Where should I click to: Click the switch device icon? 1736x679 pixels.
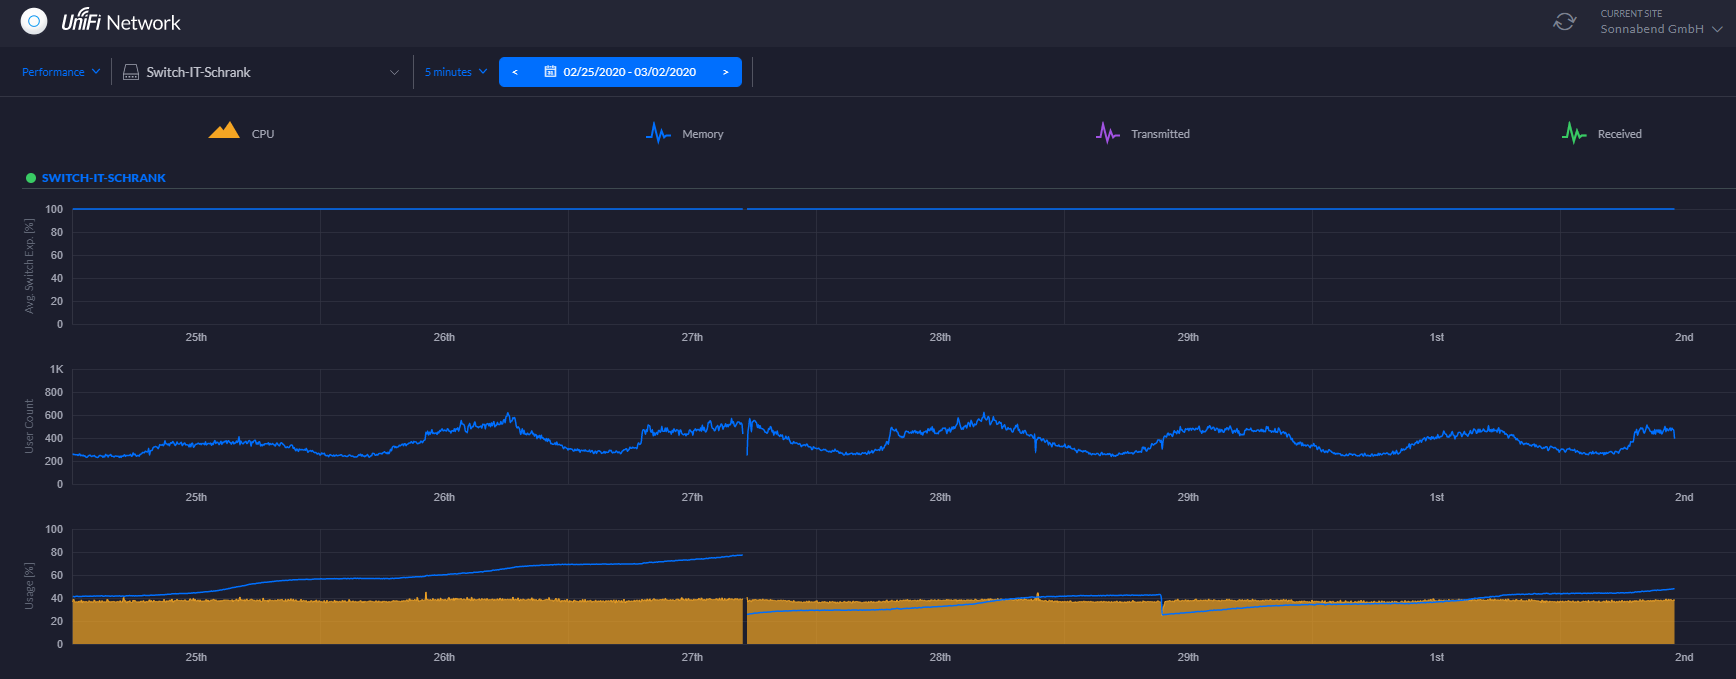[131, 72]
